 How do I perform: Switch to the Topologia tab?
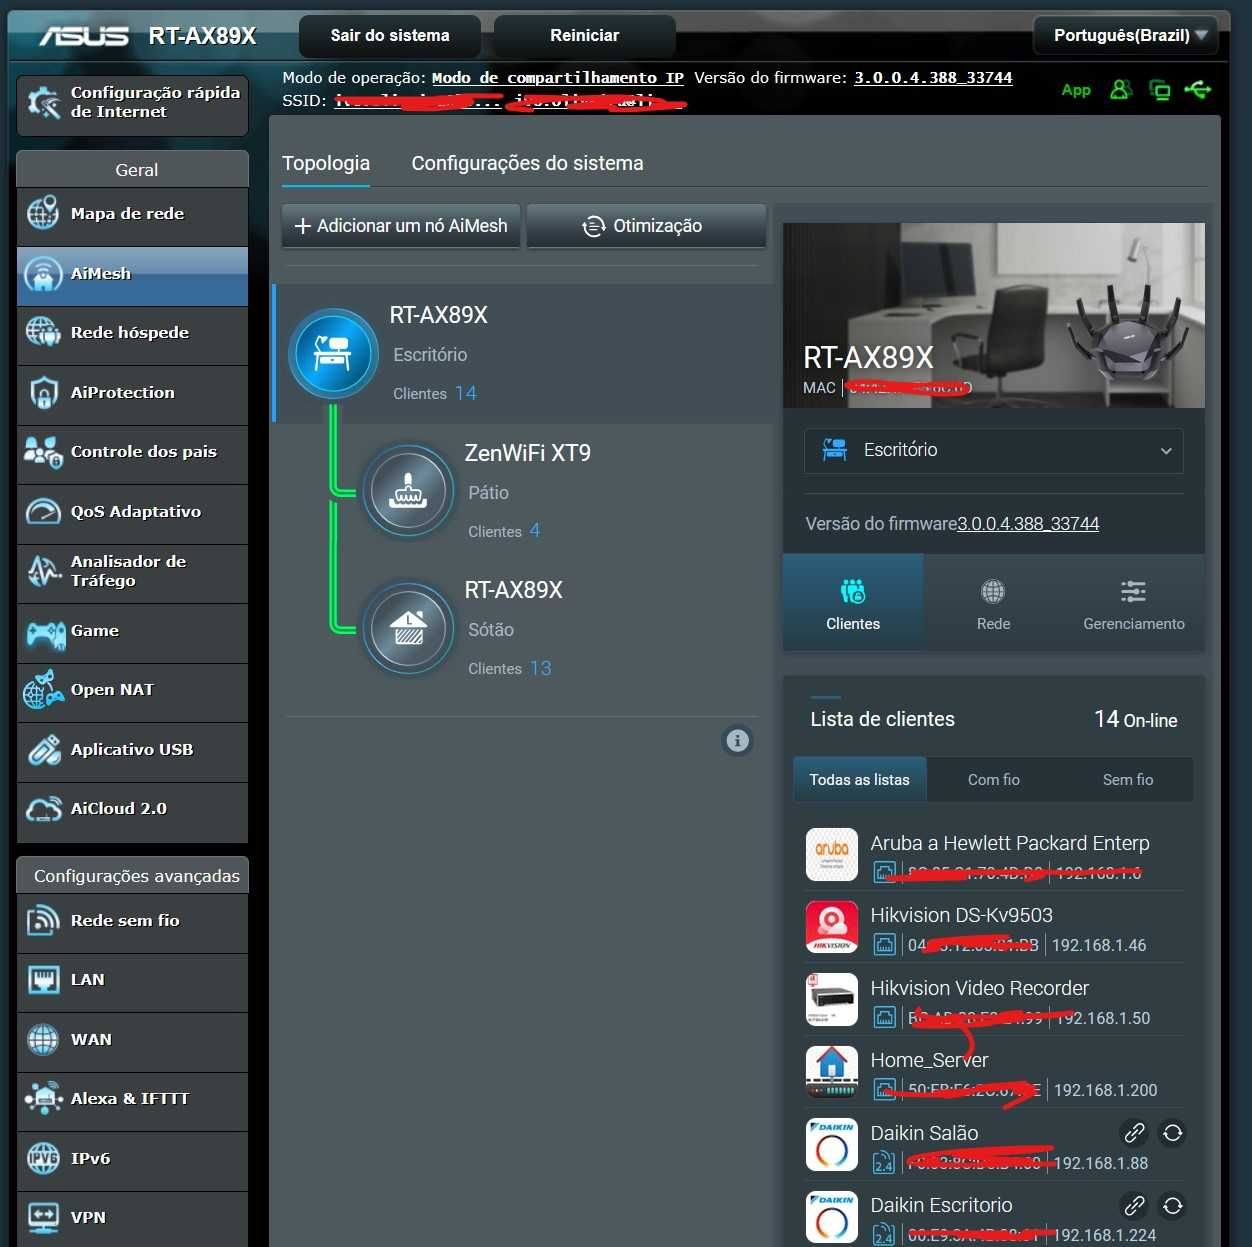coord(326,163)
